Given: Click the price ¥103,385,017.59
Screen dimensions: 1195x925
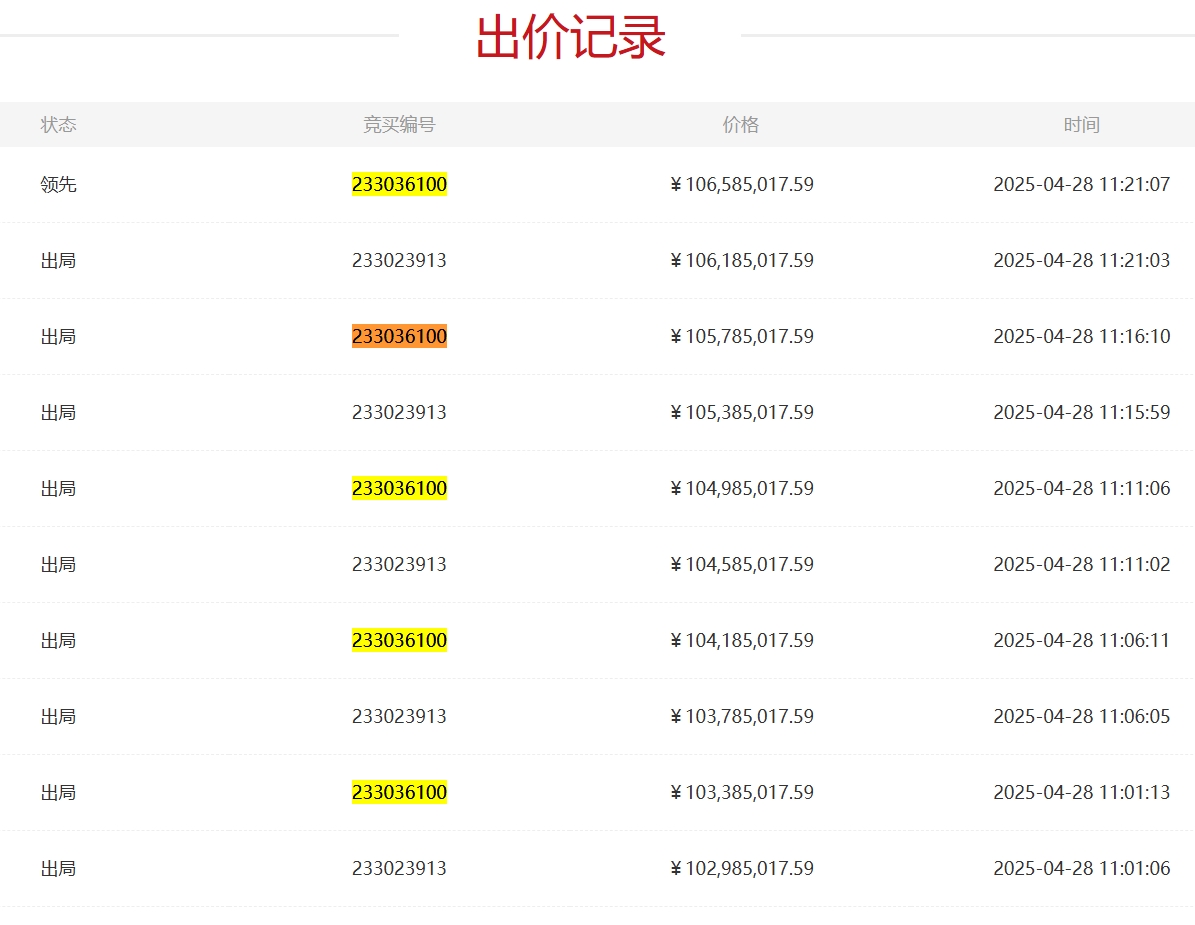Looking at the screenshot, I should (742, 792).
